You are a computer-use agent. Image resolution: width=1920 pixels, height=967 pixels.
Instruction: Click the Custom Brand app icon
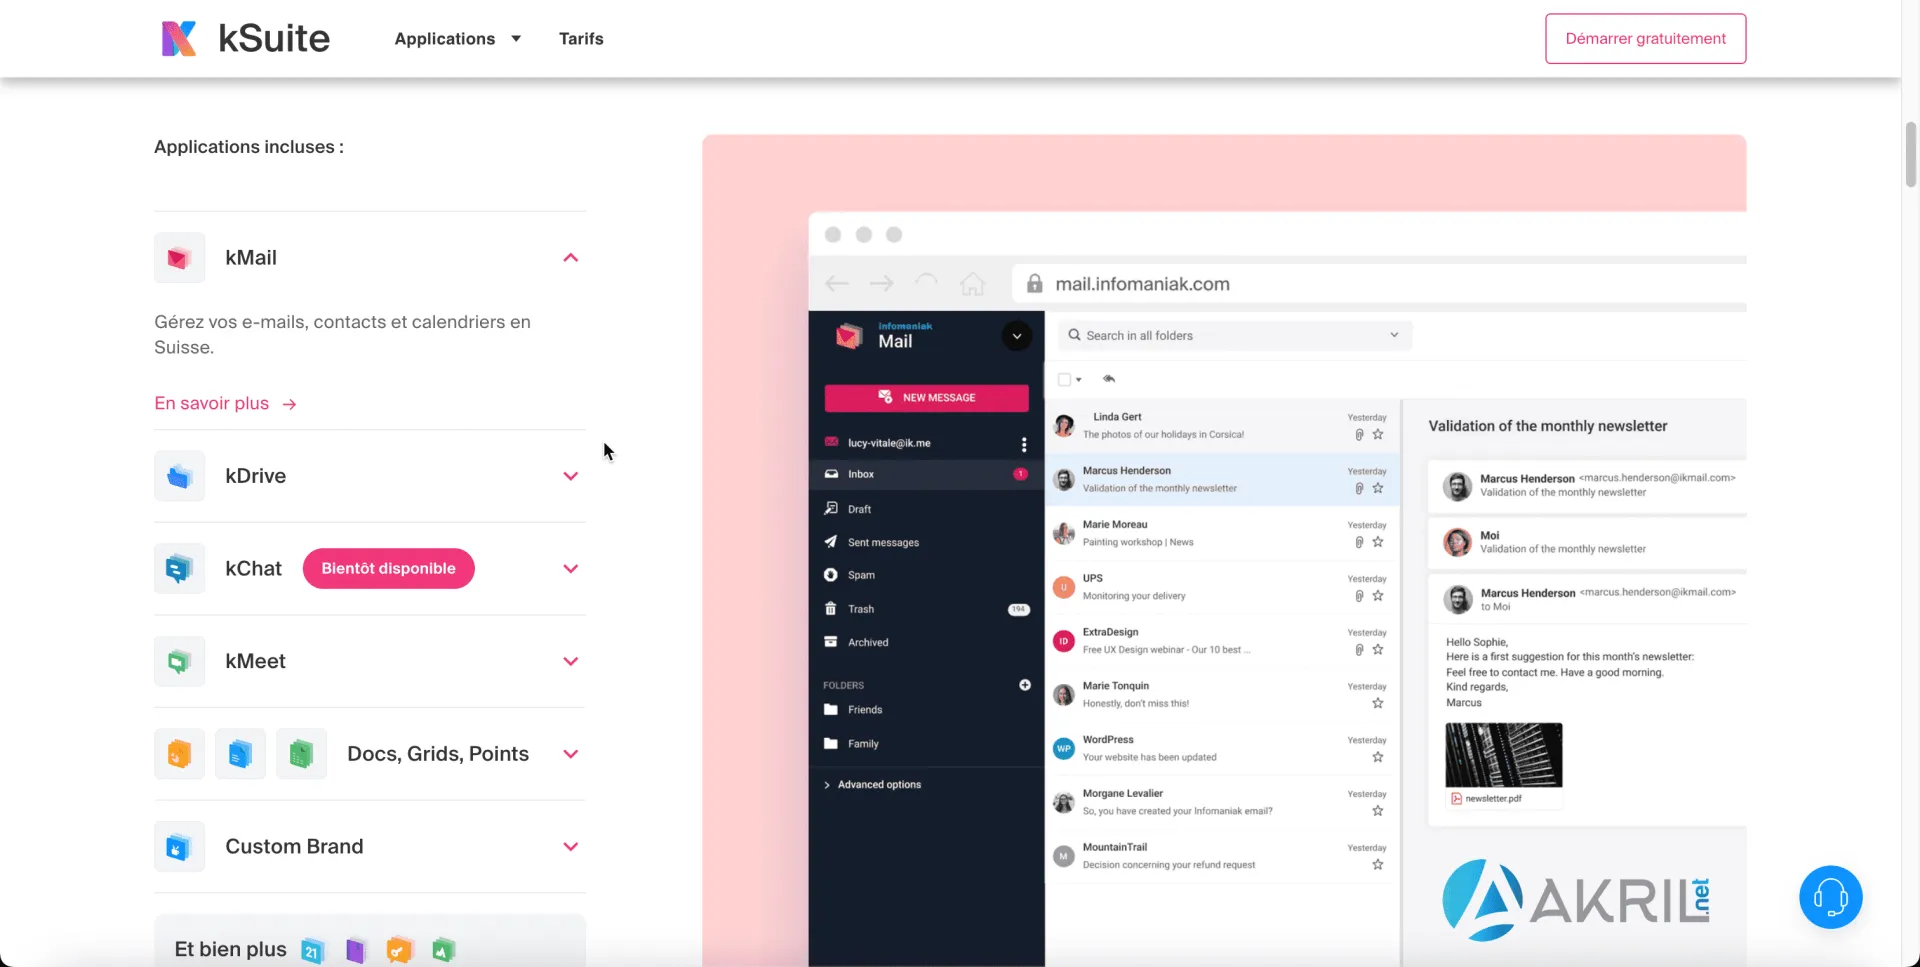pyautogui.click(x=179, y=847)
